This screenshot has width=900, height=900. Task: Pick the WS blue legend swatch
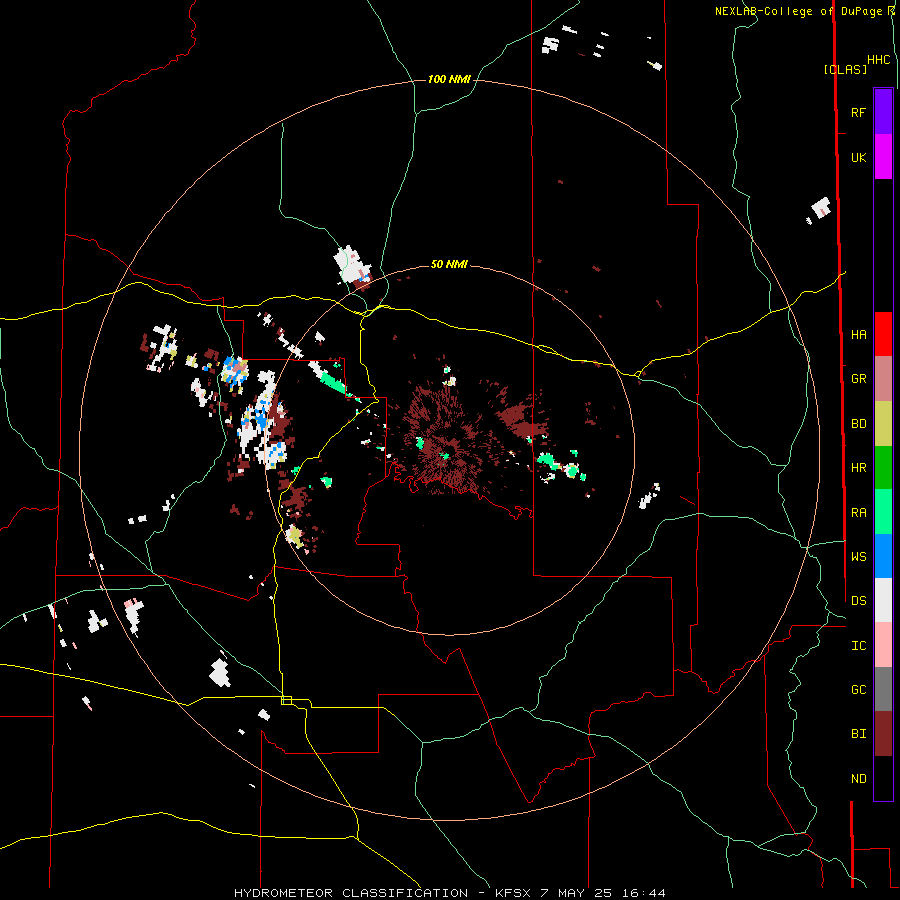click(x=883, y=556)
